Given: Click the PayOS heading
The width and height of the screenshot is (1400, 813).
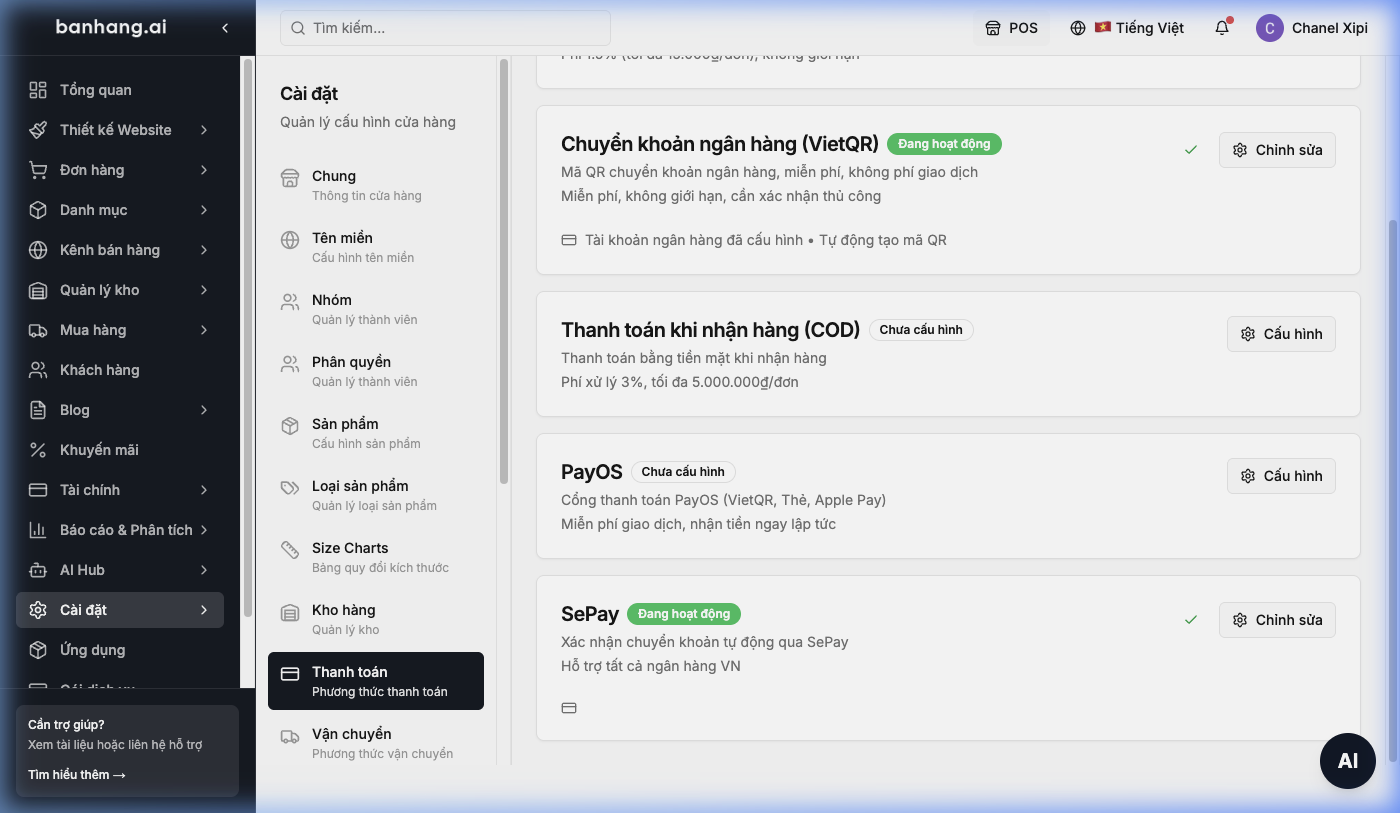Looking at the screenshot, I should (x=592, y=472).
